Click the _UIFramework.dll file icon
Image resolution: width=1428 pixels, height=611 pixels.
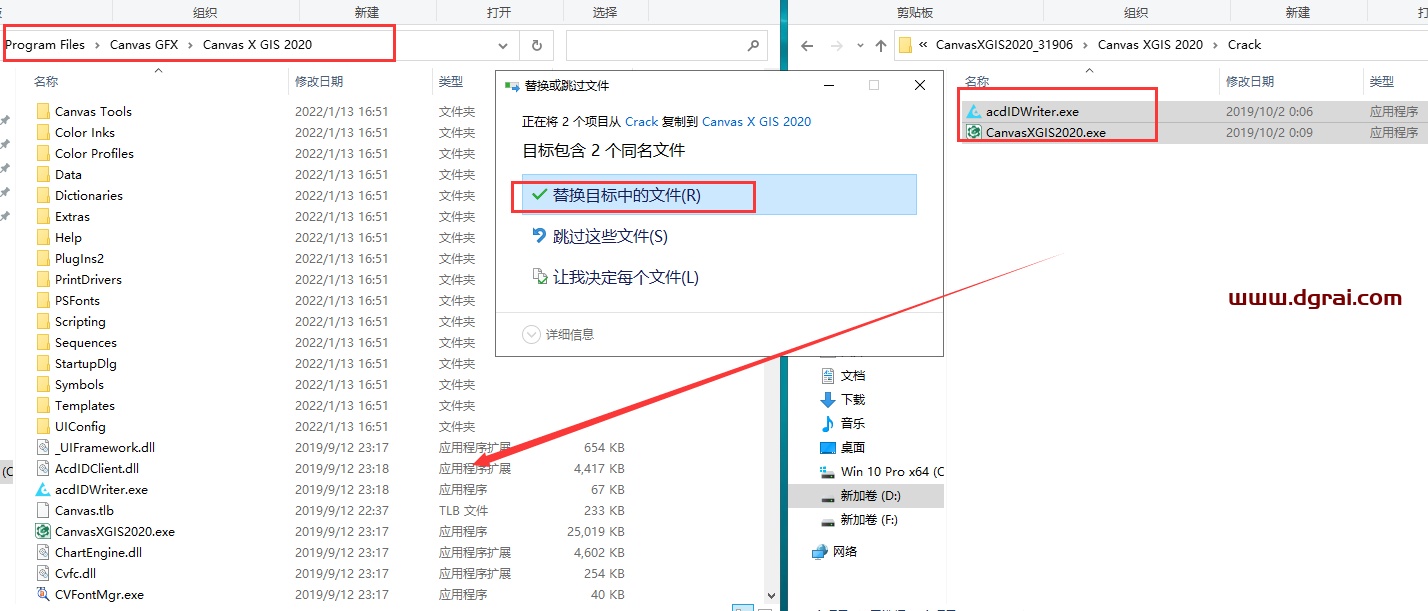pos(43,447)
